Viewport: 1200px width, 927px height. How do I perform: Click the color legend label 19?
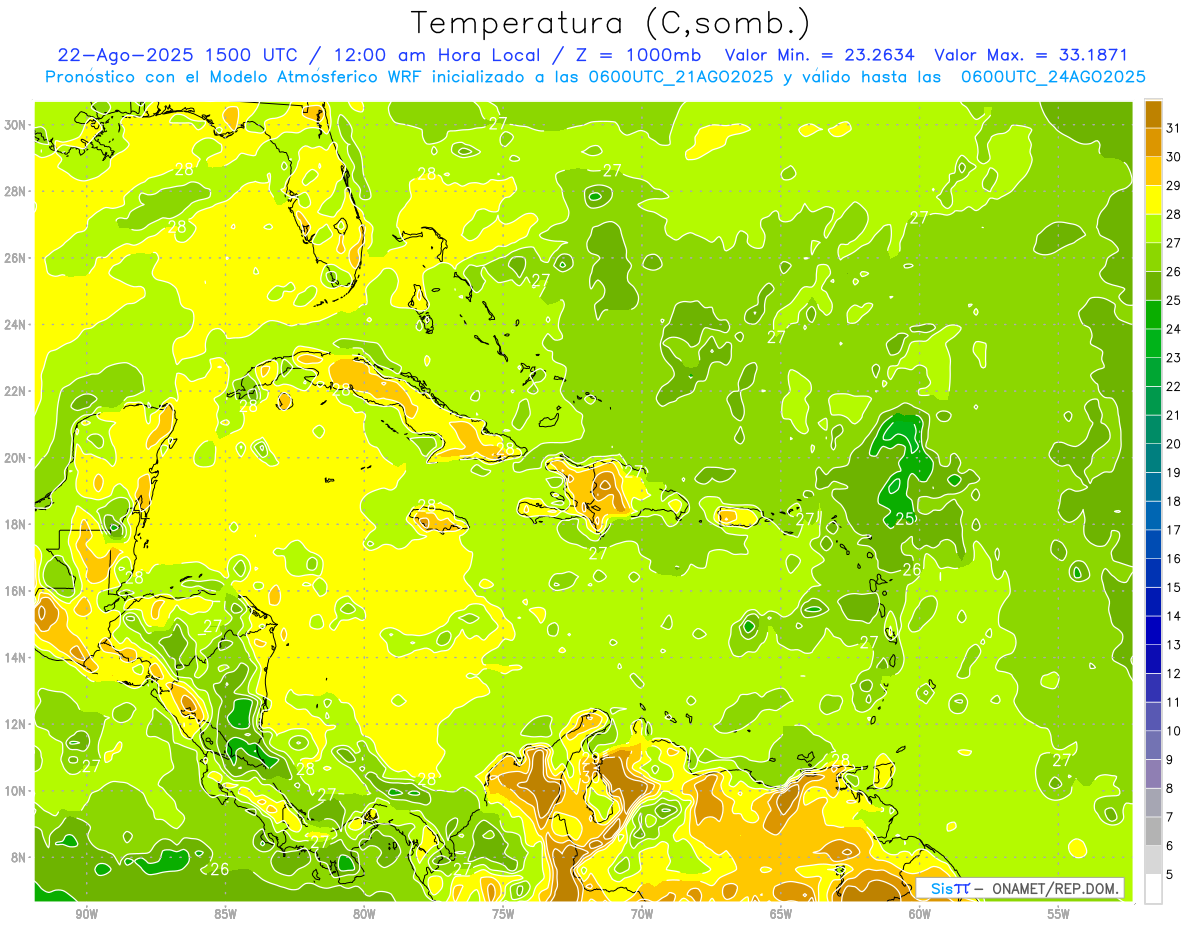click(1173, 472)
